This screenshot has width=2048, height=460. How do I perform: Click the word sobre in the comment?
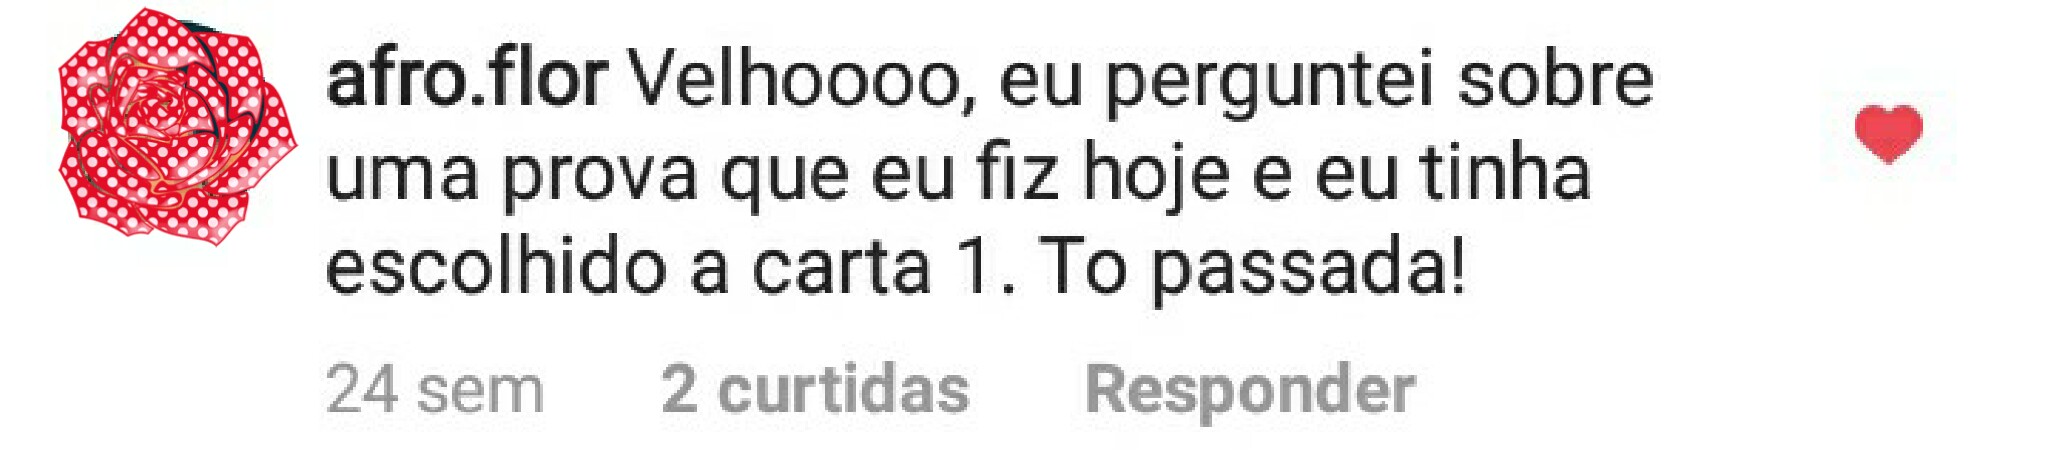1556,78
